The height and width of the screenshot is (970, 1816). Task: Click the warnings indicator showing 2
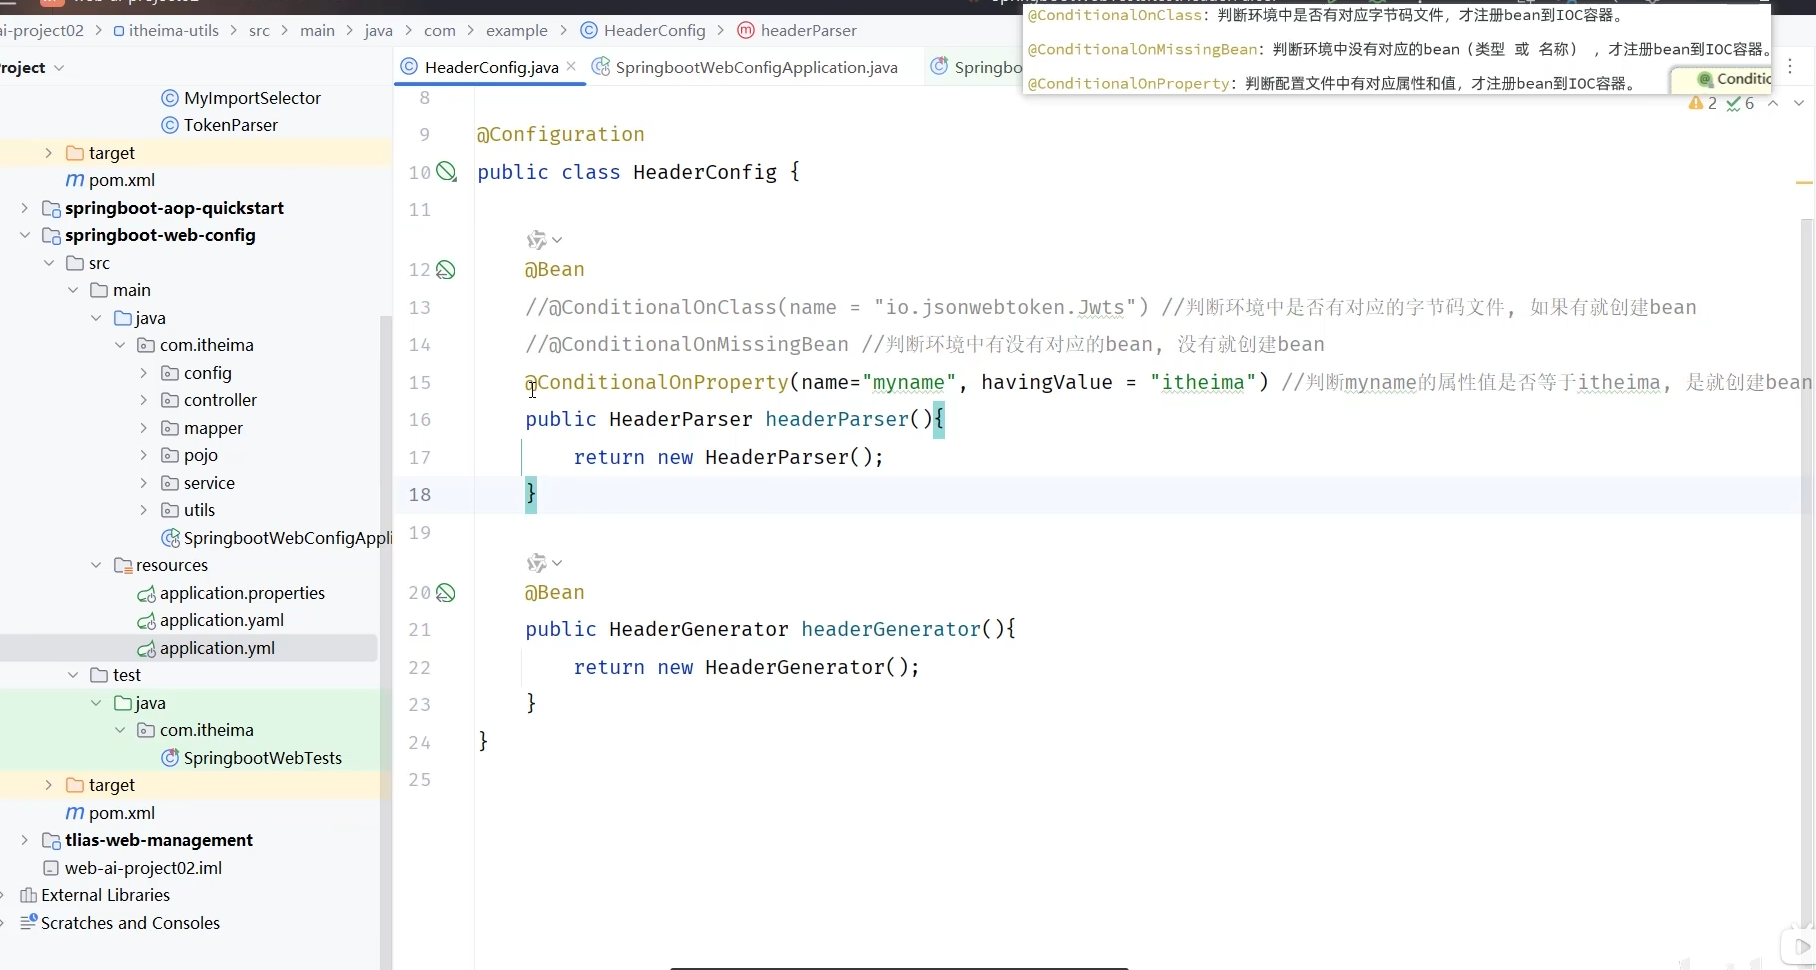(x=1702, y=103)
